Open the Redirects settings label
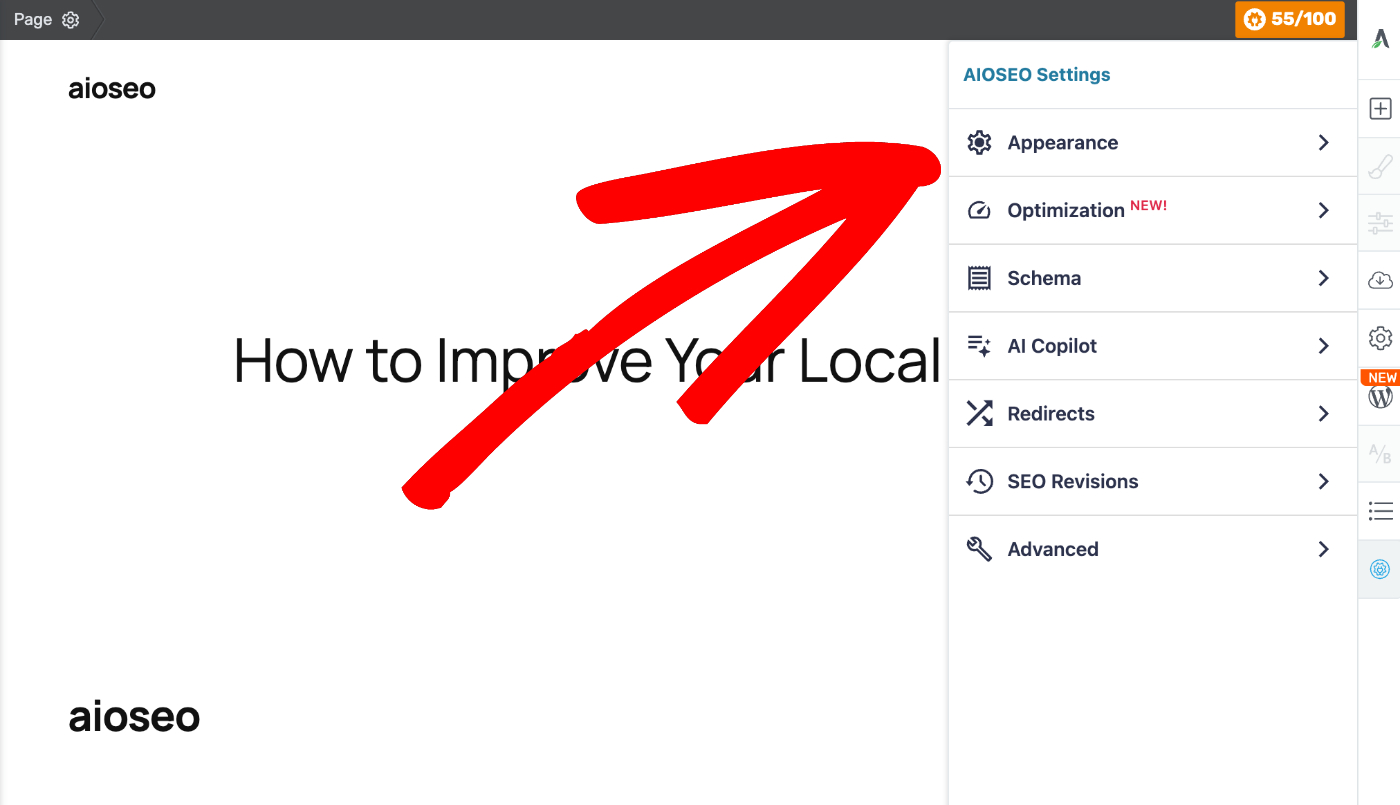Viewport: 1400px width, 805px height. point(1051,414)
